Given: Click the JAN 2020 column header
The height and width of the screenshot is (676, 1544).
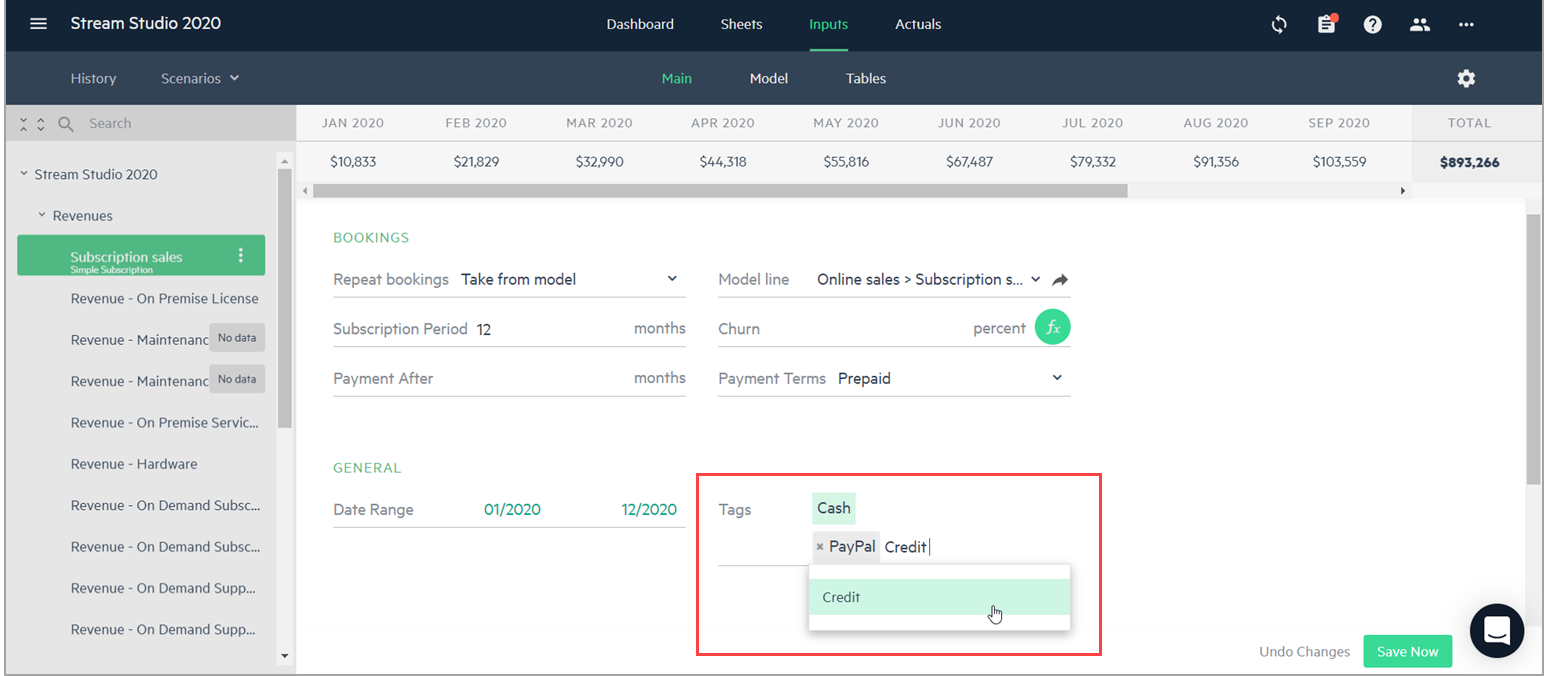Looking at the screenshot, I should [353, 123].
